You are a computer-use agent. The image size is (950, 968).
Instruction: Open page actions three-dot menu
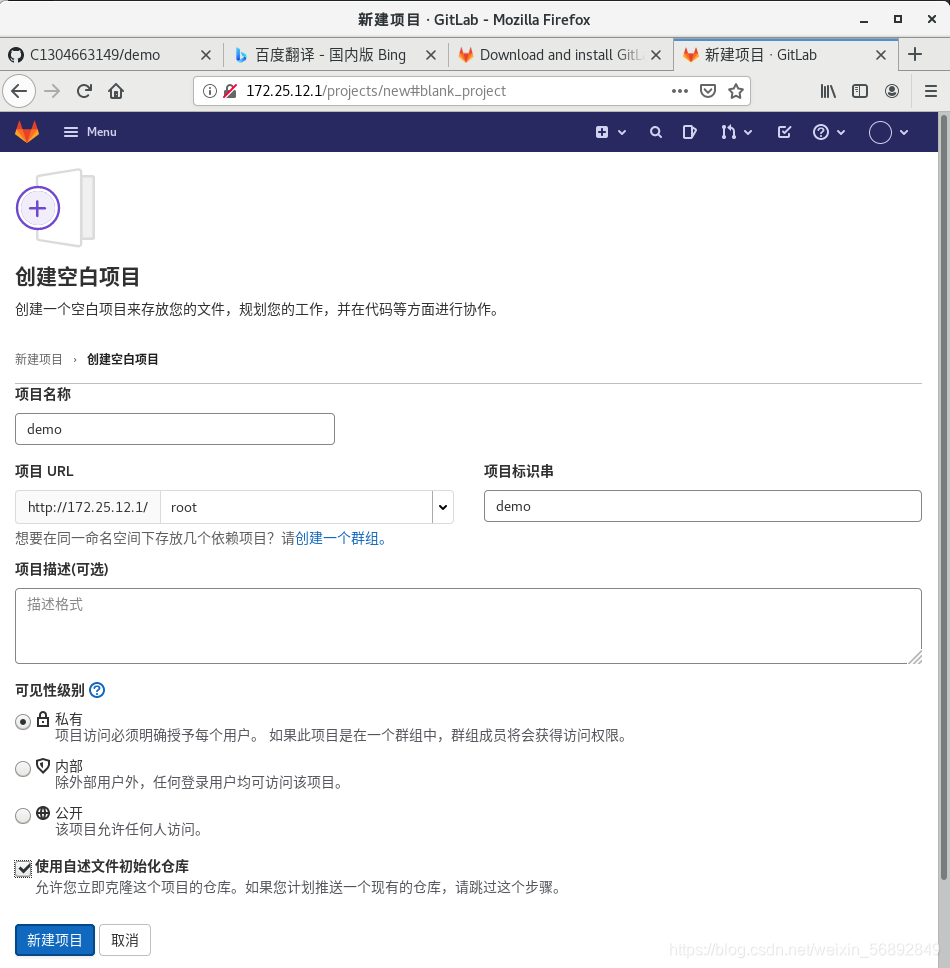[680, 91]
